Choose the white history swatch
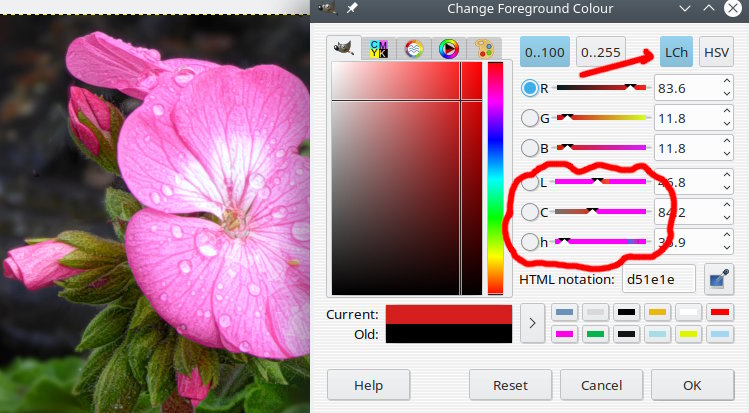 [x=688, y=312]
